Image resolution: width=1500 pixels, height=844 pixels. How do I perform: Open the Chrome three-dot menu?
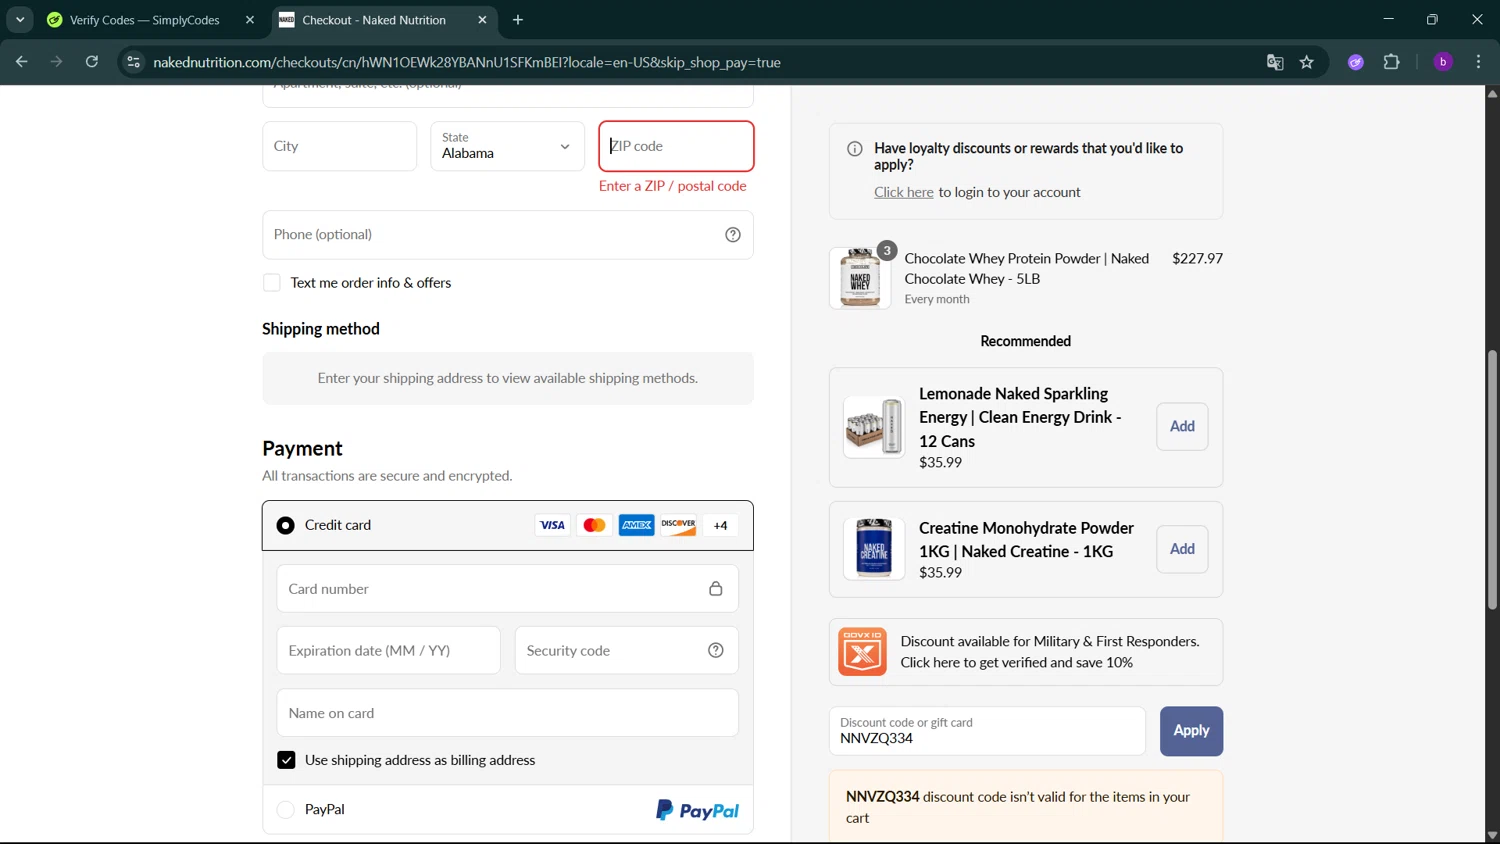point(1478,62)
